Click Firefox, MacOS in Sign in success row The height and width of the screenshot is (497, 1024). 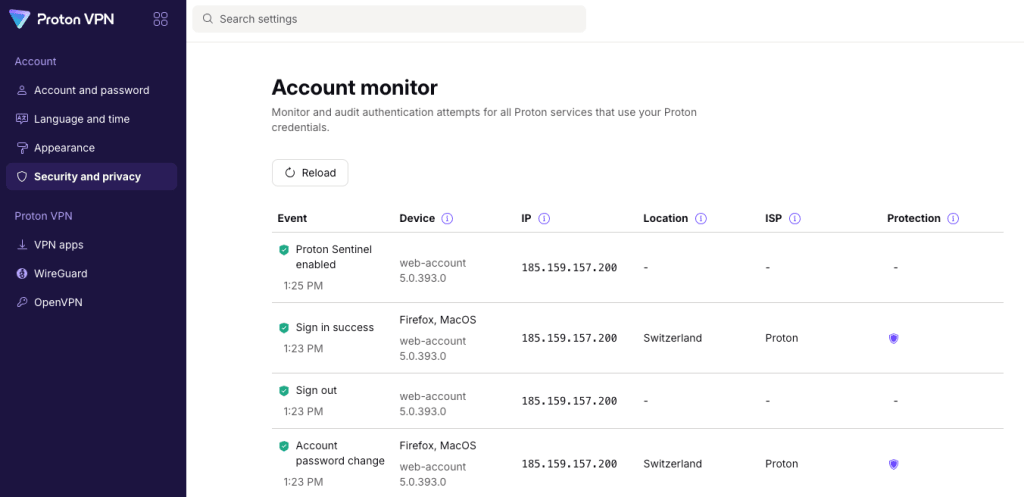(x=438, y=320)
